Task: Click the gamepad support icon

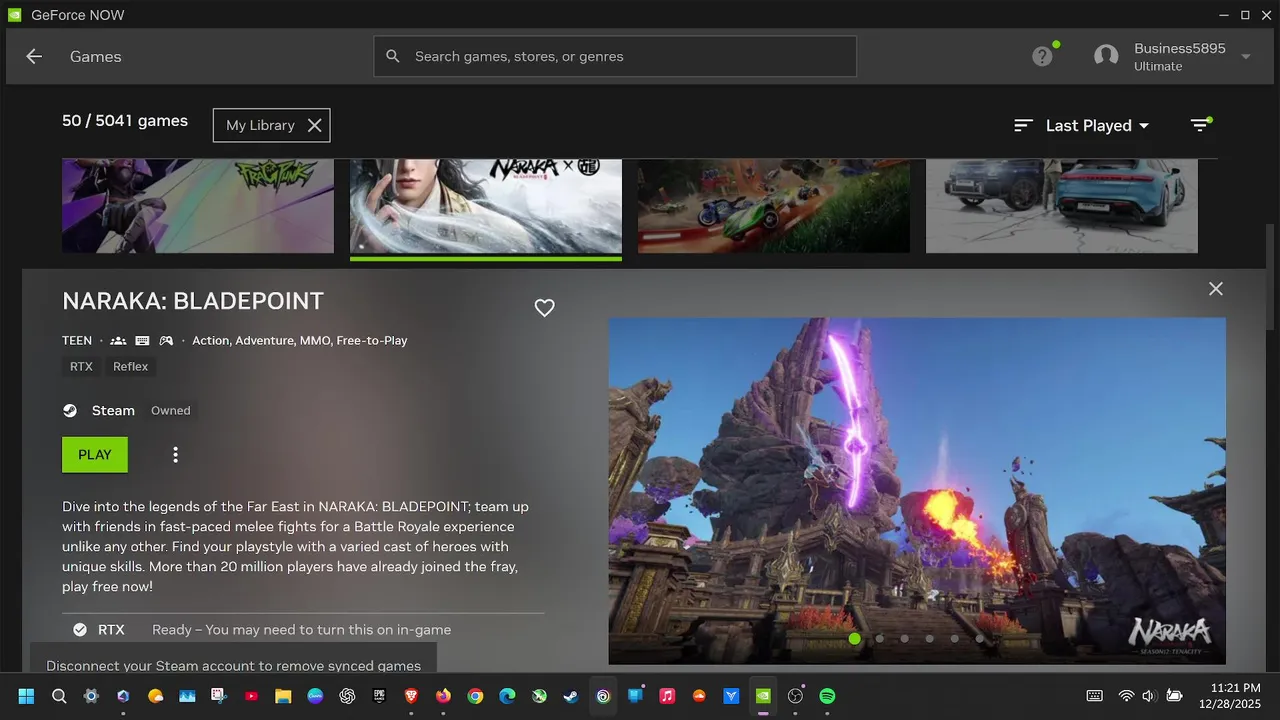Action: click(166, 340)
